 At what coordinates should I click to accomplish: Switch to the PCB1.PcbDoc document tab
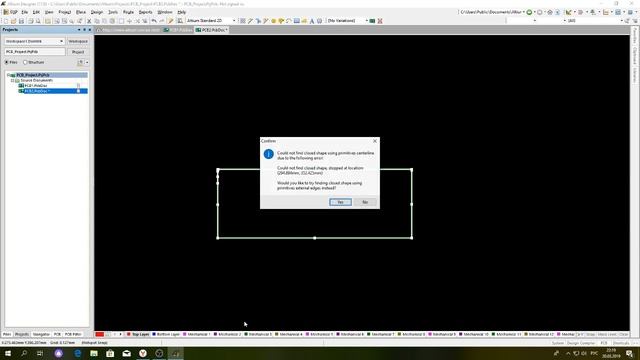pos(178,30)
